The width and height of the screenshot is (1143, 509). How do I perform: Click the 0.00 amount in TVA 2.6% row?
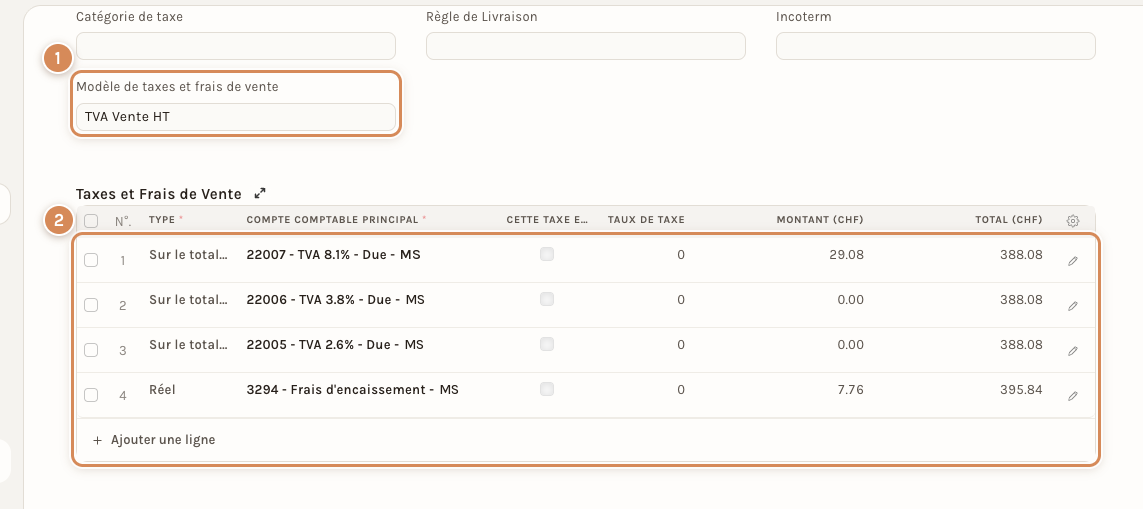851,346
